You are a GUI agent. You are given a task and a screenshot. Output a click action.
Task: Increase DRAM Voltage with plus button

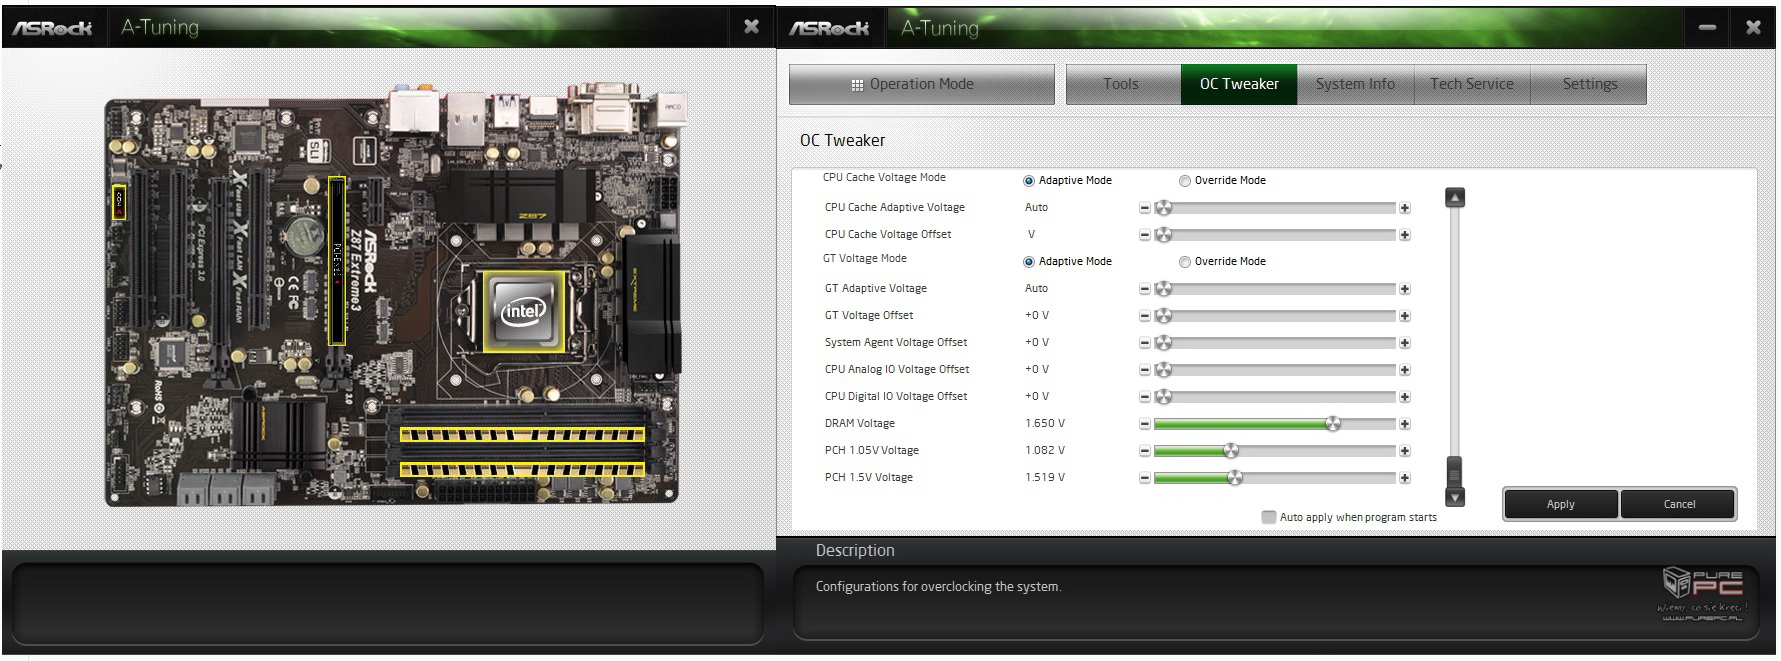(x=1405, y=424)
